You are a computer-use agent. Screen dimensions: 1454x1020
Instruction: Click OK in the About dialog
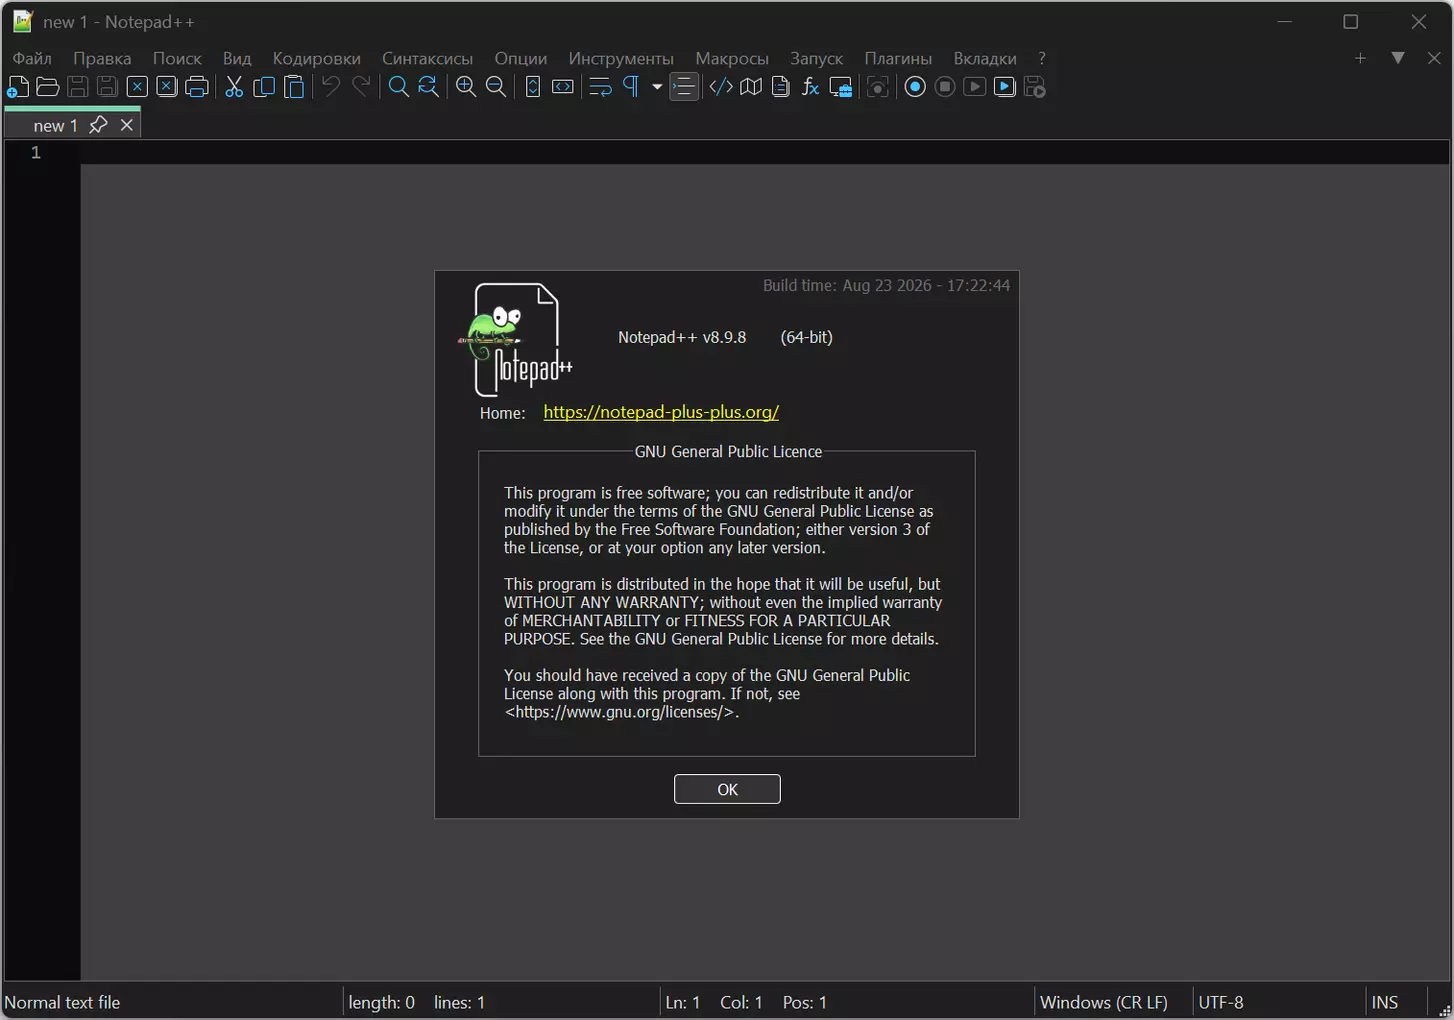tap(727, 789)
